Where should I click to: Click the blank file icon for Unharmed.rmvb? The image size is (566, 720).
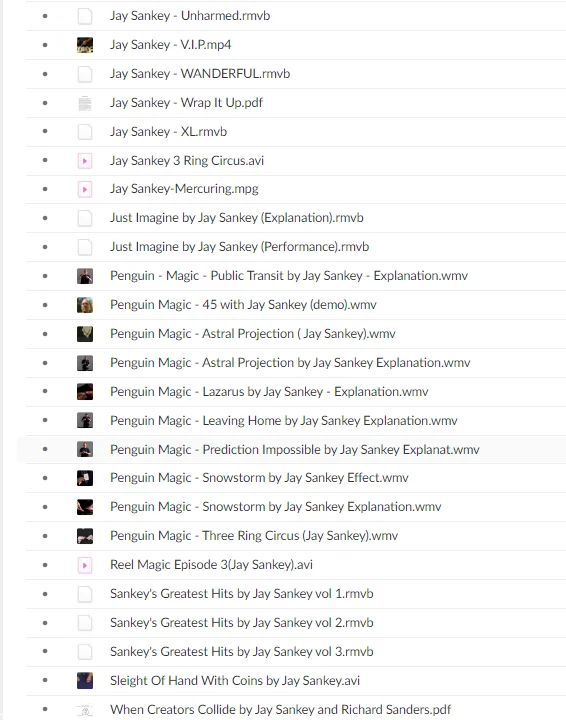coord(85,16)
